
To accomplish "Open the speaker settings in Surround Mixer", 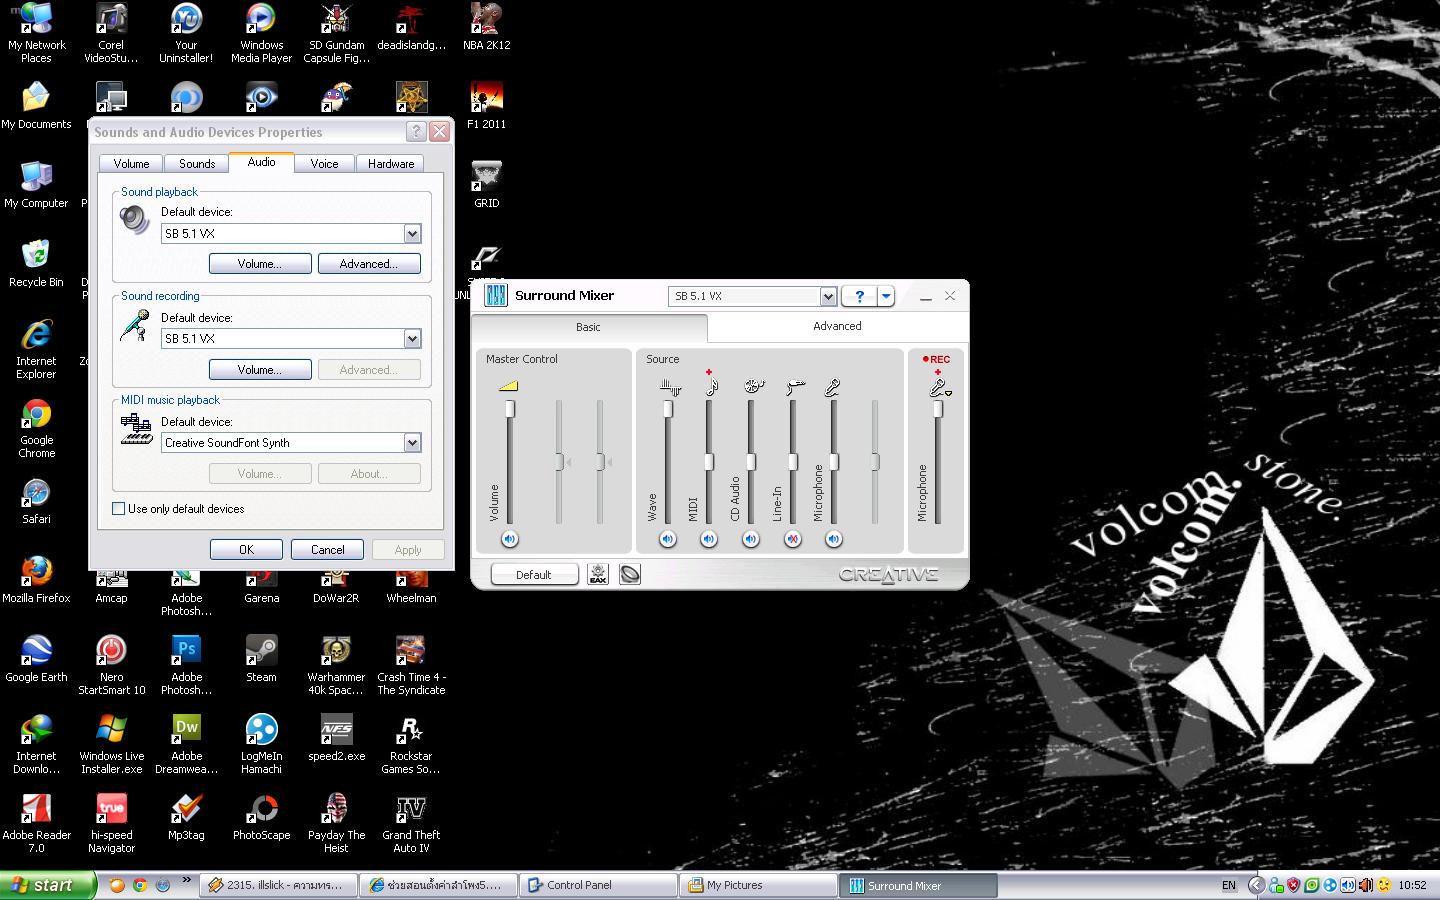I will click(x=630, y=574).
